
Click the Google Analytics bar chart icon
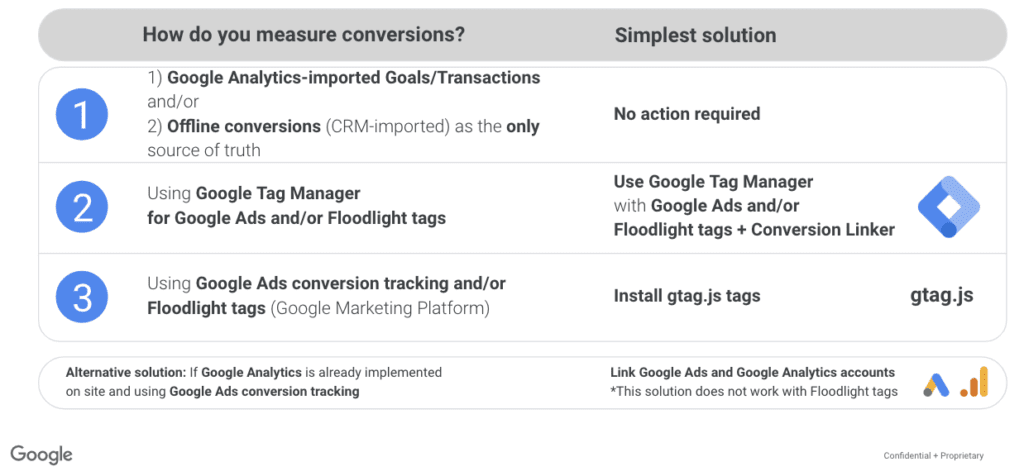pos(973,382)
